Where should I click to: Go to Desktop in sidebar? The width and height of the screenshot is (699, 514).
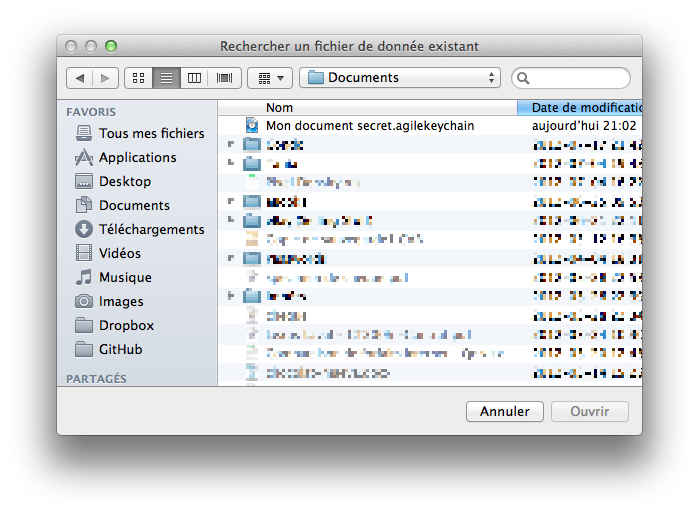coord(113,181)
